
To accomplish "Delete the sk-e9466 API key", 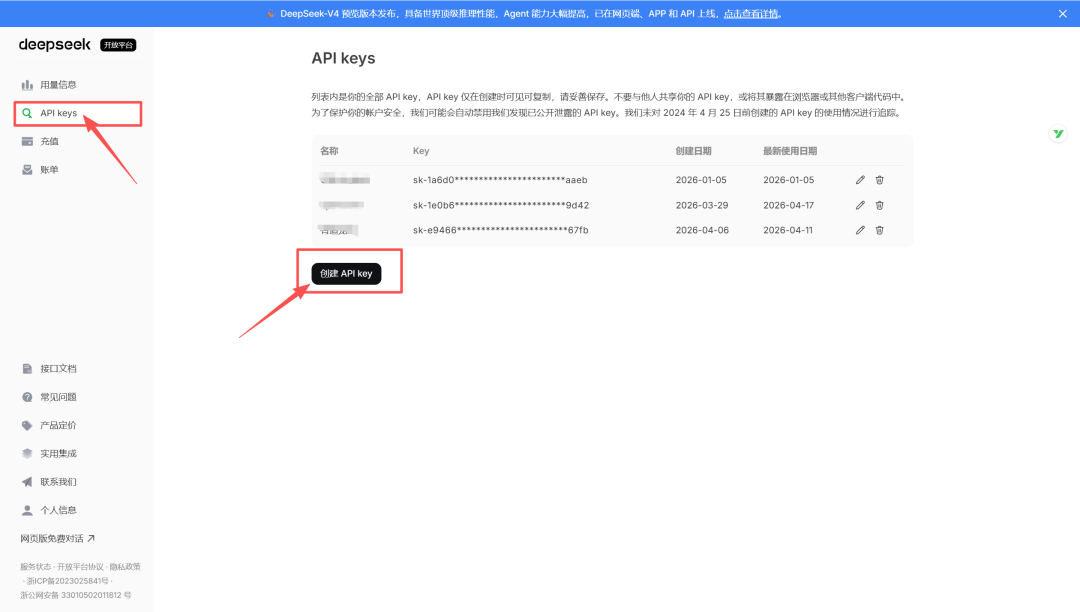I will 880,230.
